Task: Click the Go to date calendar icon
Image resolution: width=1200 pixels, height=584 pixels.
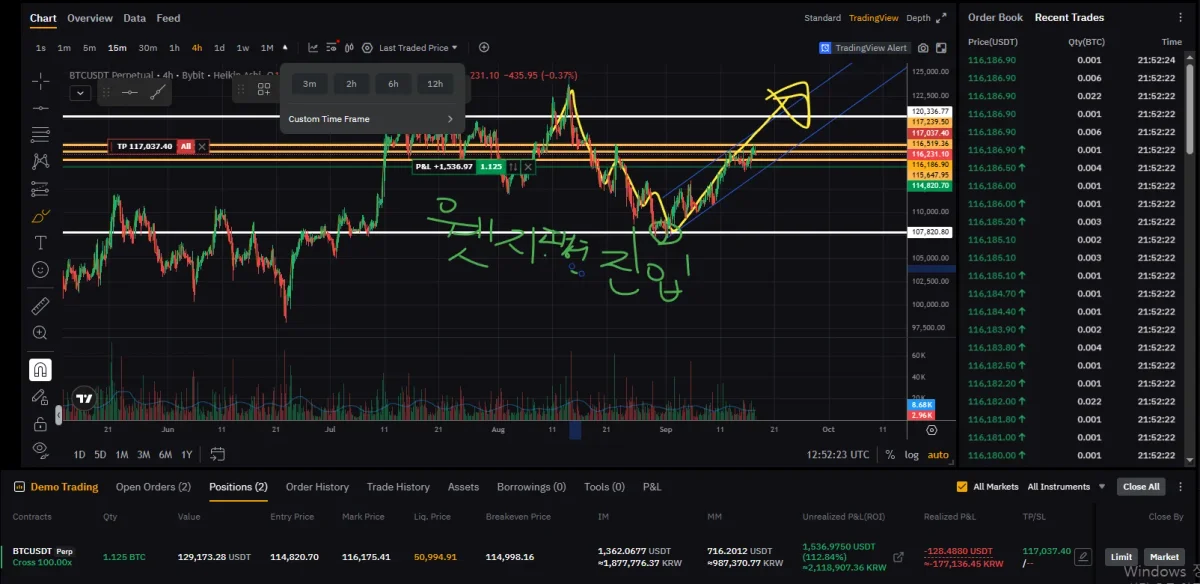Action: (218, 454)
